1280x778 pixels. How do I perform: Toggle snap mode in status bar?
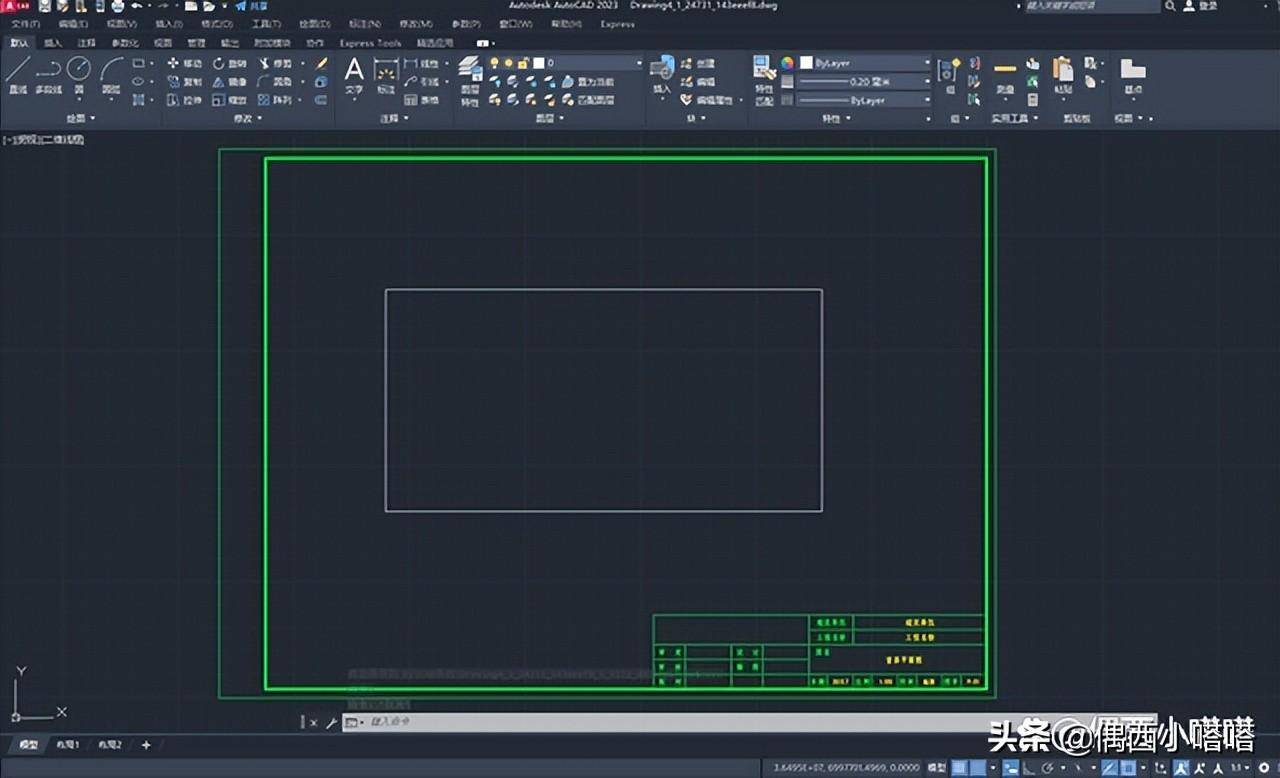tap(979, 768)
